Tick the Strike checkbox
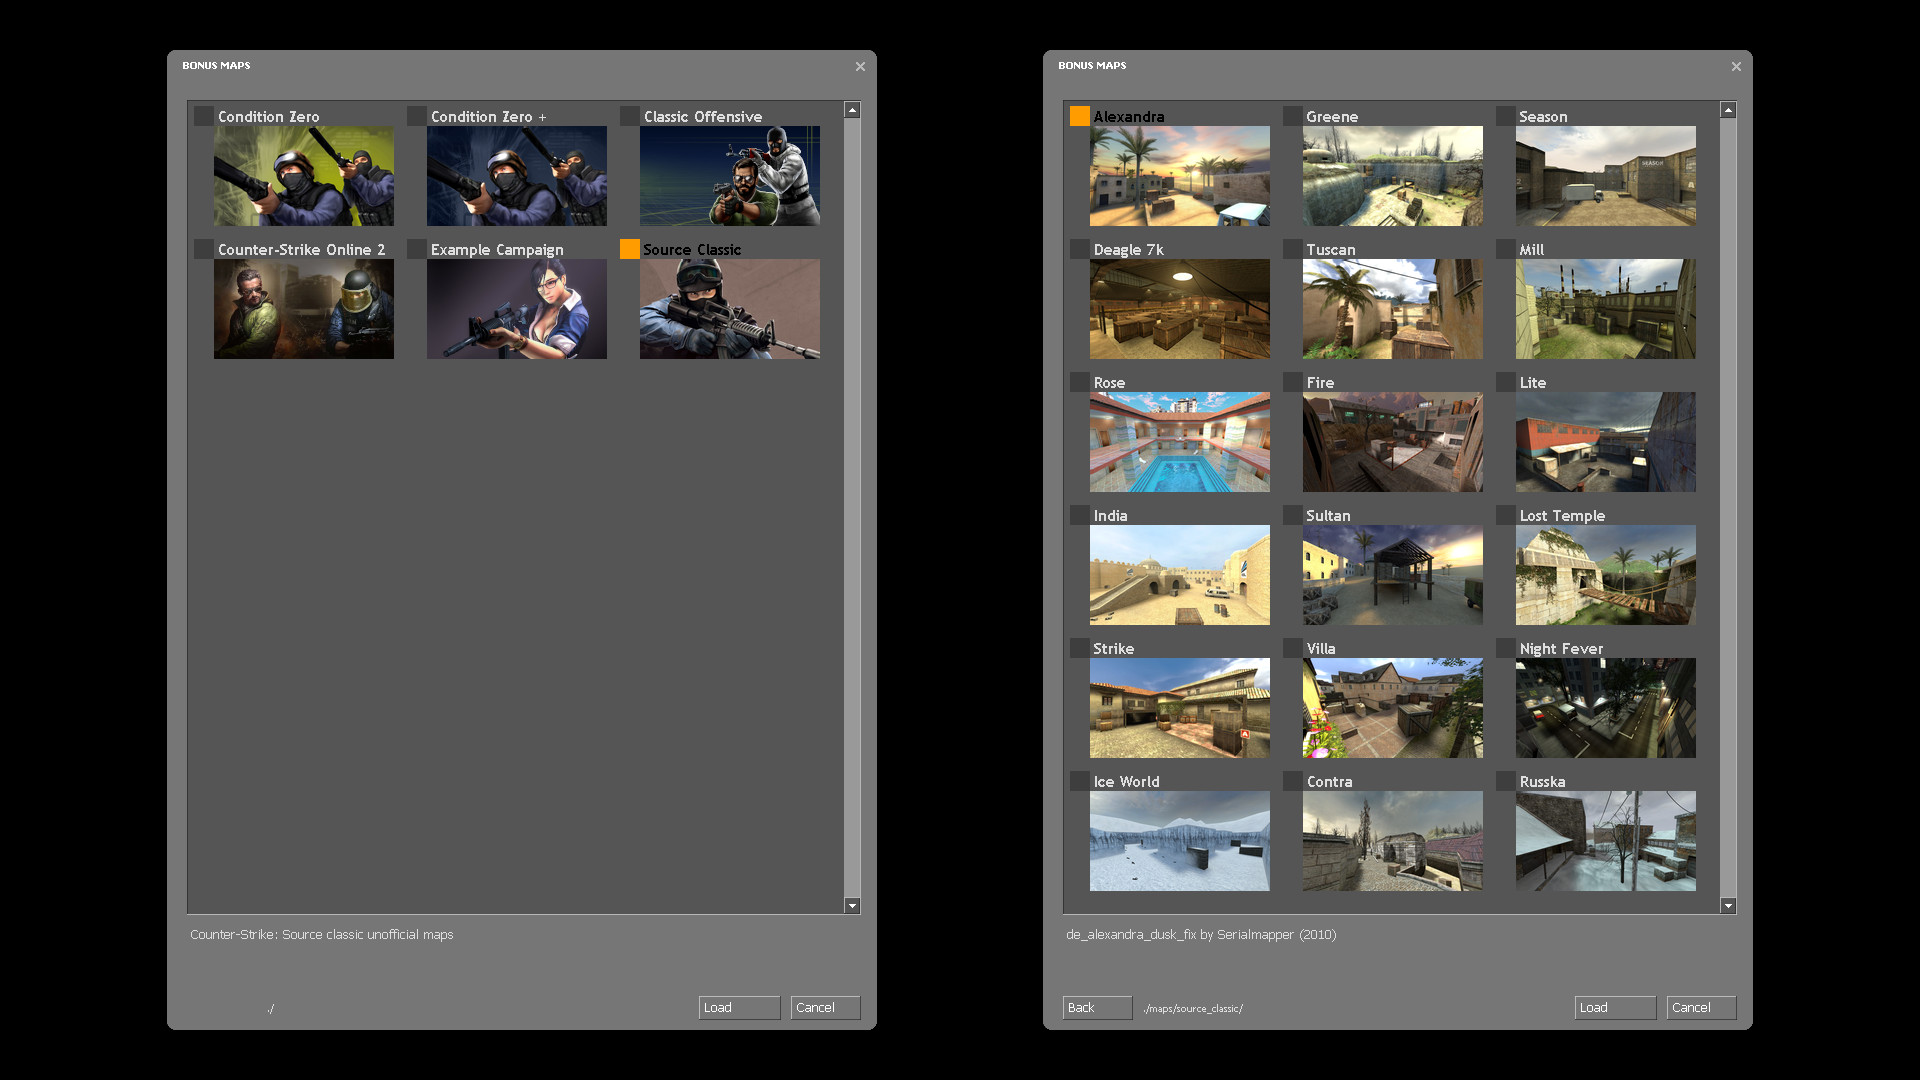1920x1080 pixels. 1080,648
